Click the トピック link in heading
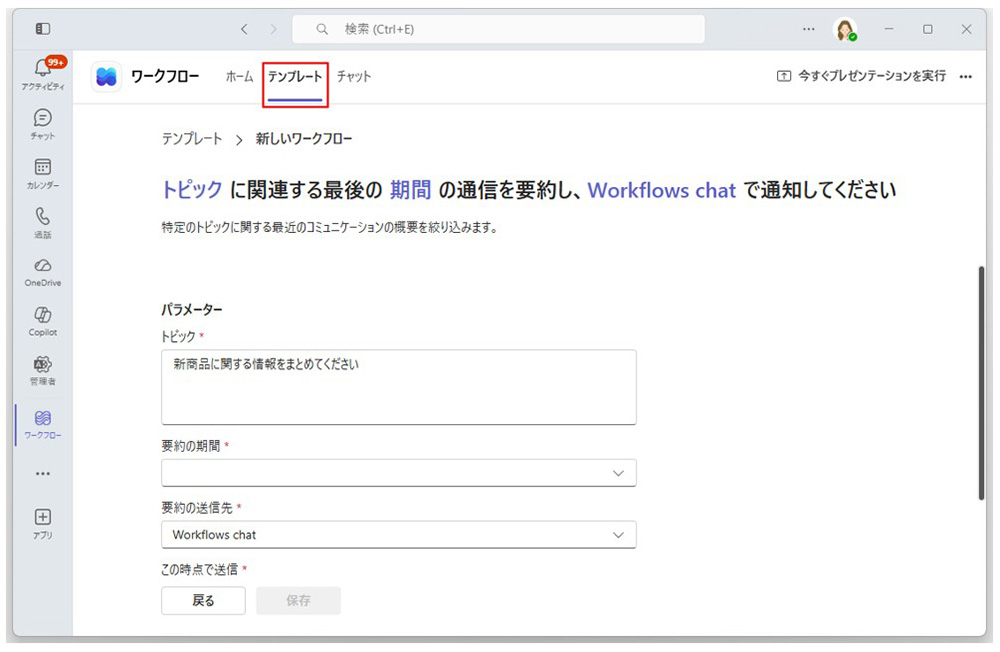This screenshot has width=1000, height=652. pyautogui.click(x=192, y=189)
